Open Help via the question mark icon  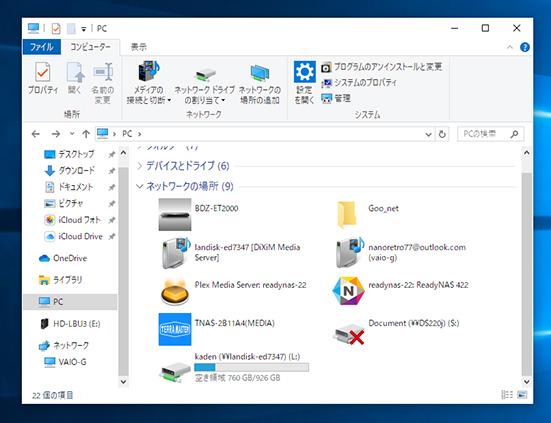click(x=525, y=47)
